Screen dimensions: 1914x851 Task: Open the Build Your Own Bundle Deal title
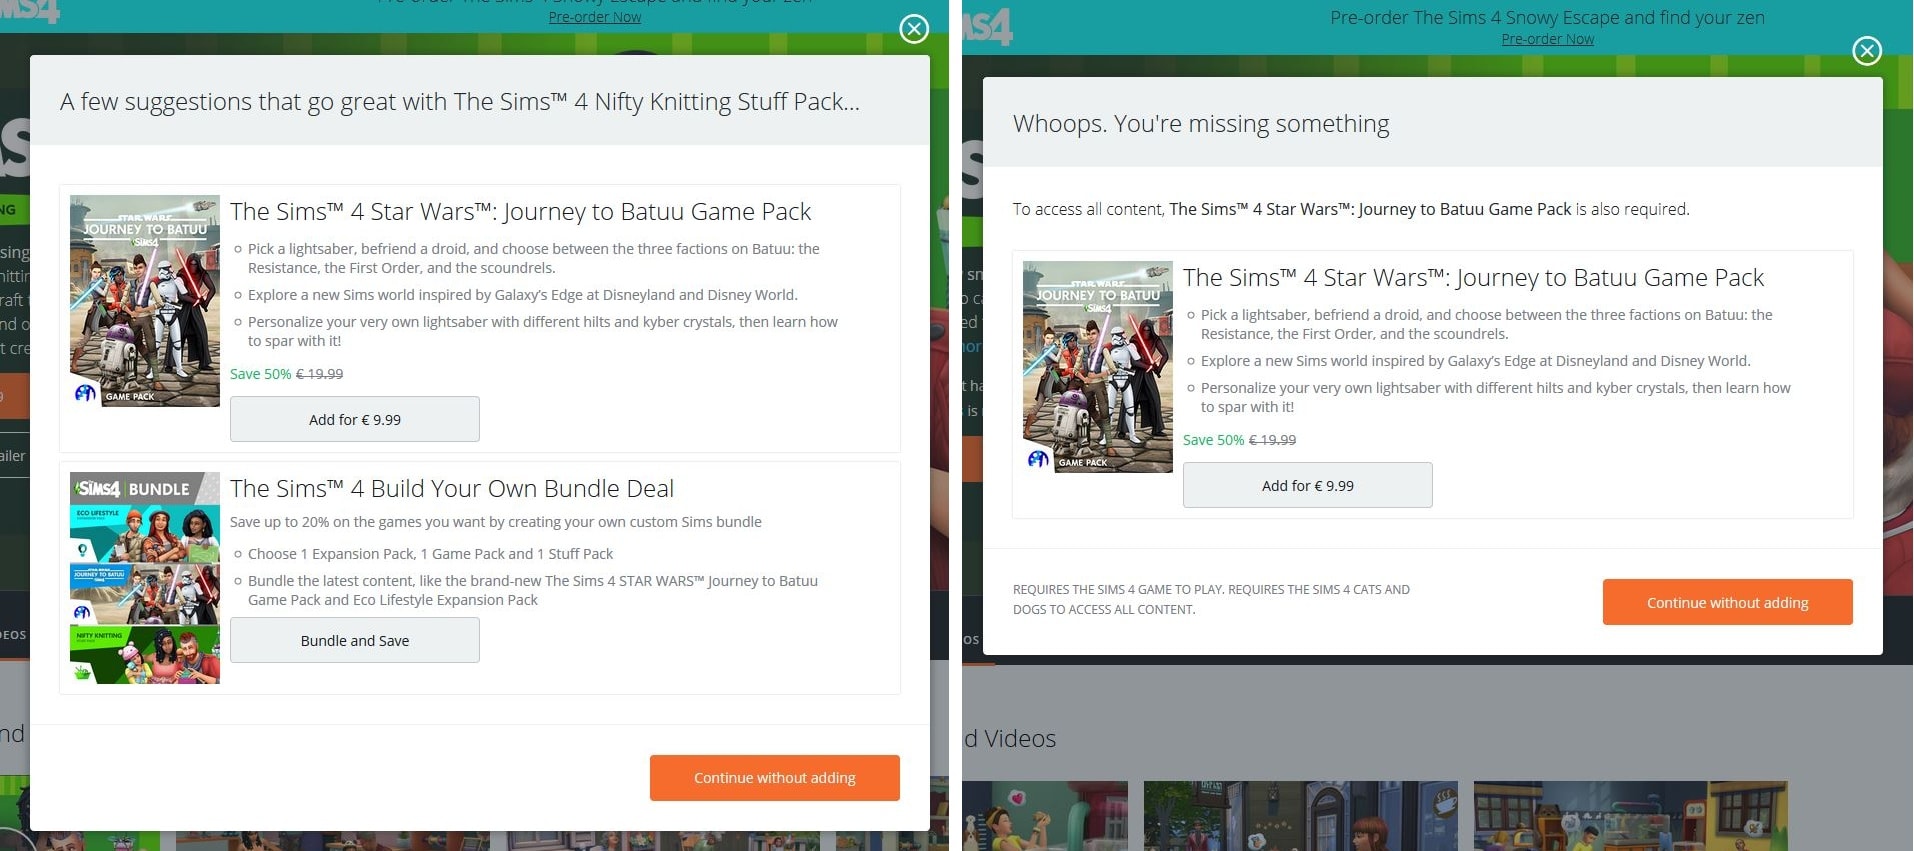click(x=452, y=489)
